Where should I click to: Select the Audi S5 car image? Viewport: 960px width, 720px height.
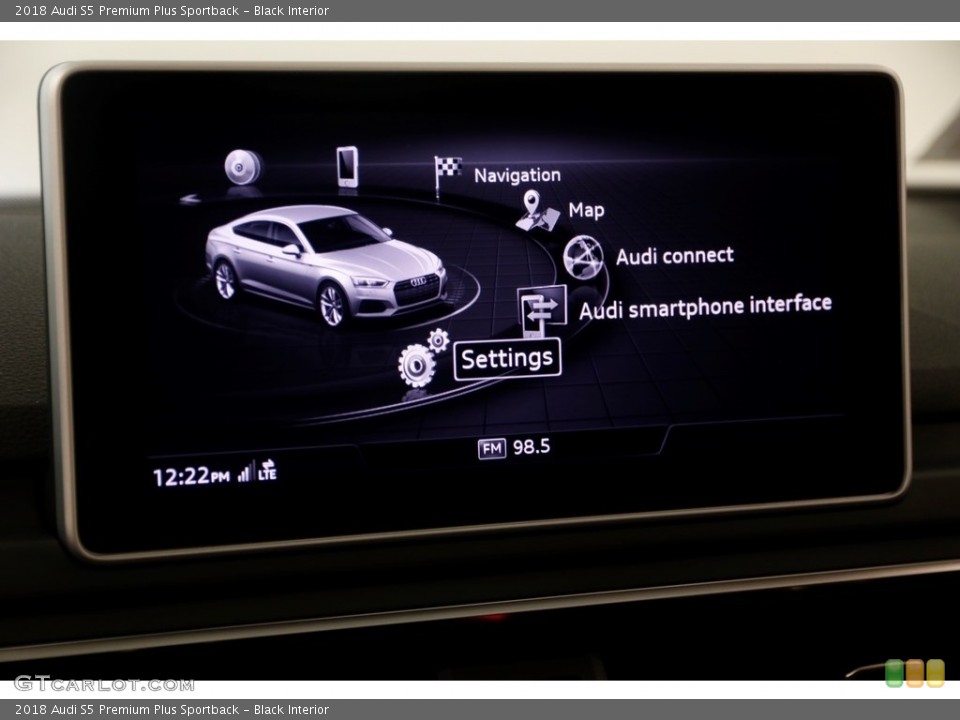pyautogui.click(x=326, y=264)
